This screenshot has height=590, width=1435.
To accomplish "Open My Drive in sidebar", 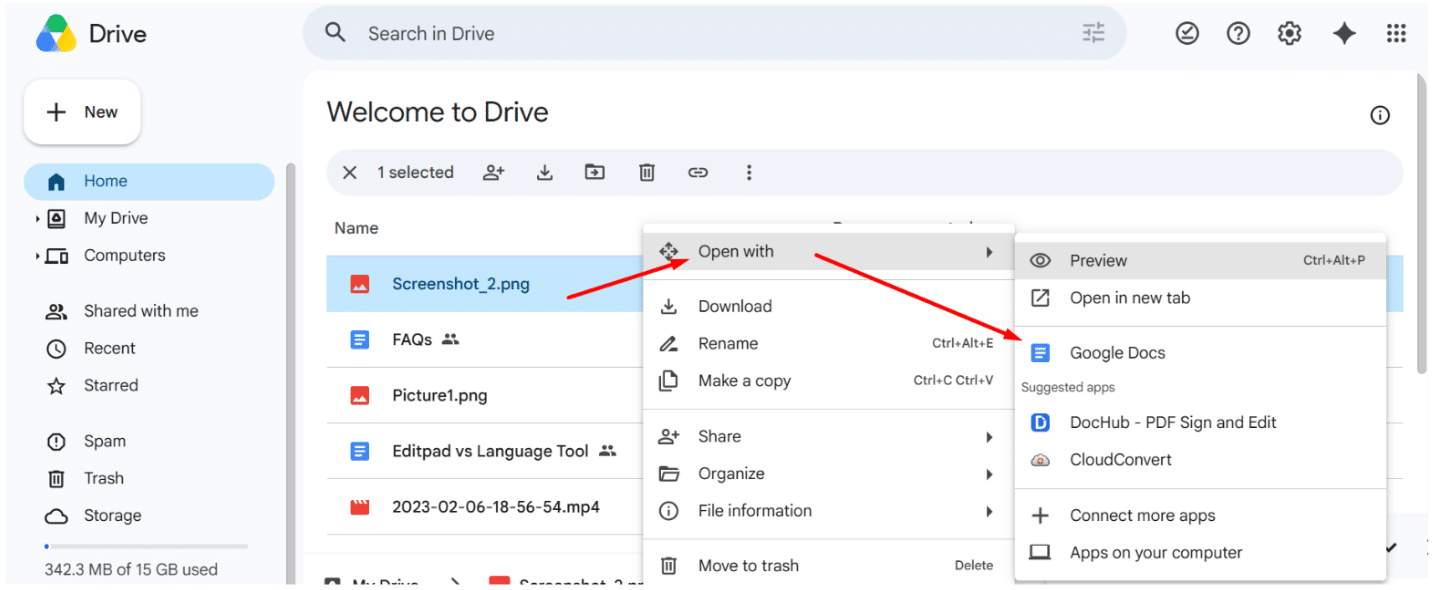I will [x=116, y=218].
